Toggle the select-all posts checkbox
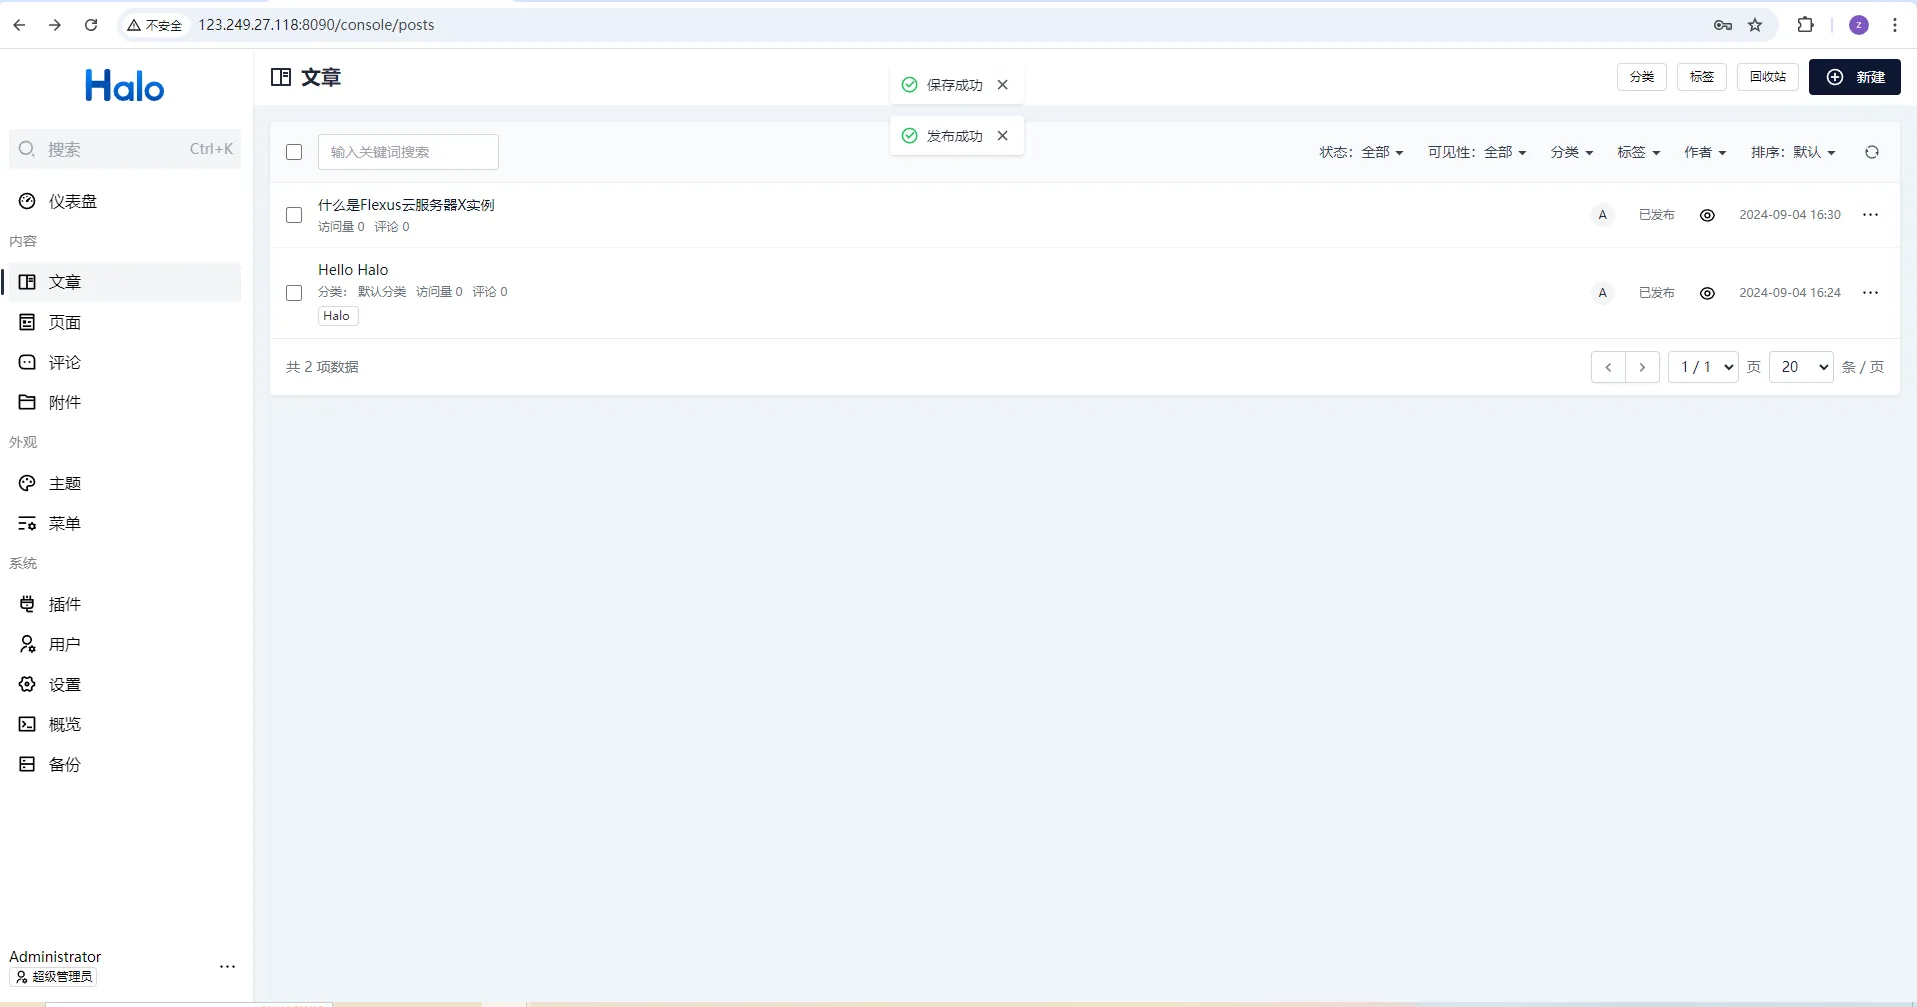1917x1007 pixels. pyautogui.click(x=294, y=152)
